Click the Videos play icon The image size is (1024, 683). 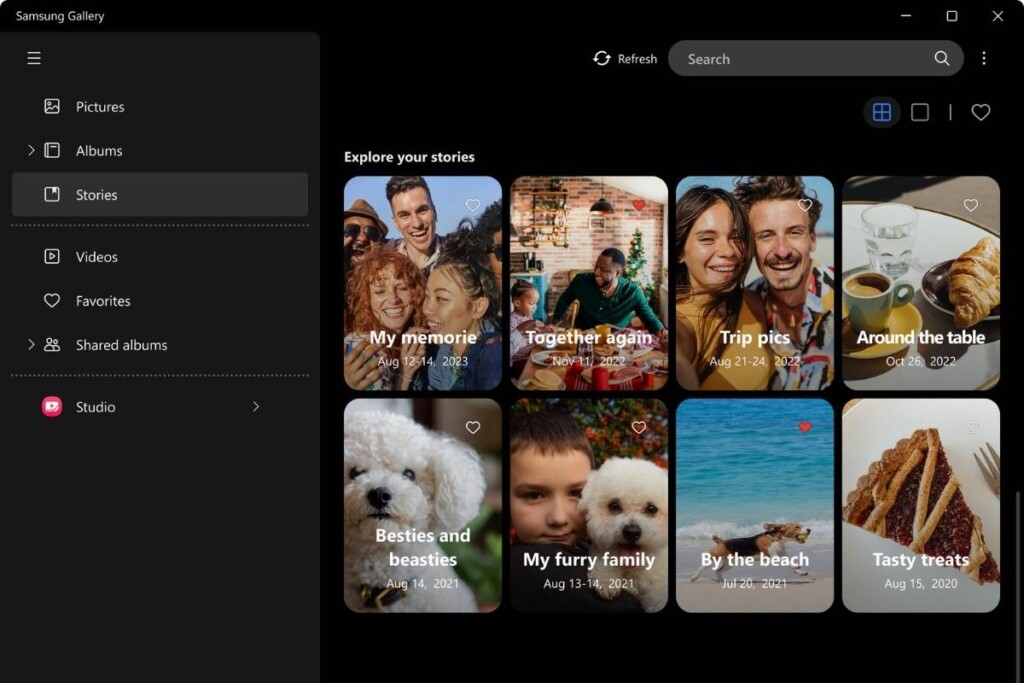pyautogui.click(x=52, y=256)
